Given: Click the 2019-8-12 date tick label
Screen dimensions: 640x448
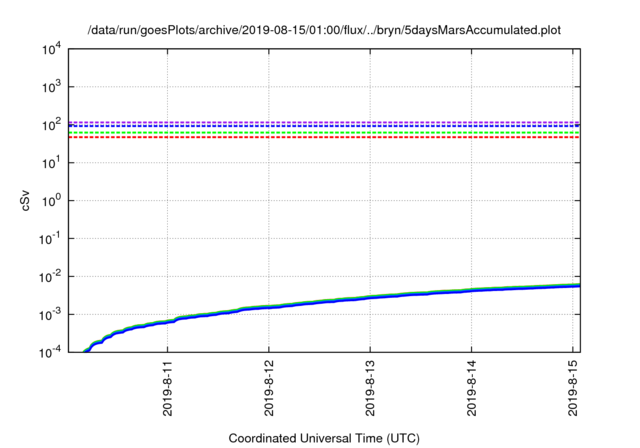Looking at the screenshot, I should (x=269, y=388).
